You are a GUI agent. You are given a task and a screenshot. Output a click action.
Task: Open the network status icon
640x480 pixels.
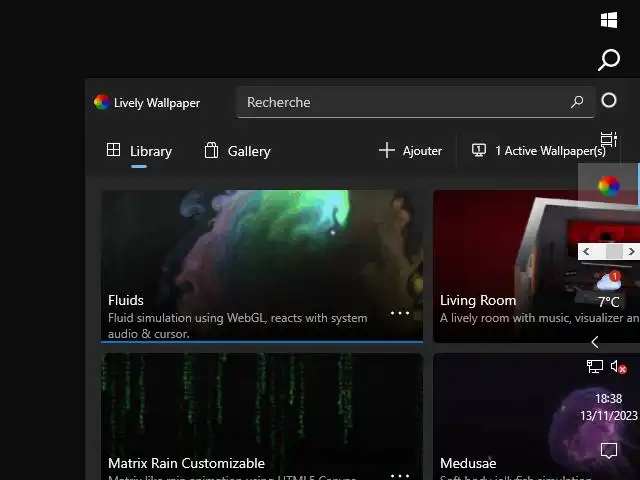[x=595, y=366]
